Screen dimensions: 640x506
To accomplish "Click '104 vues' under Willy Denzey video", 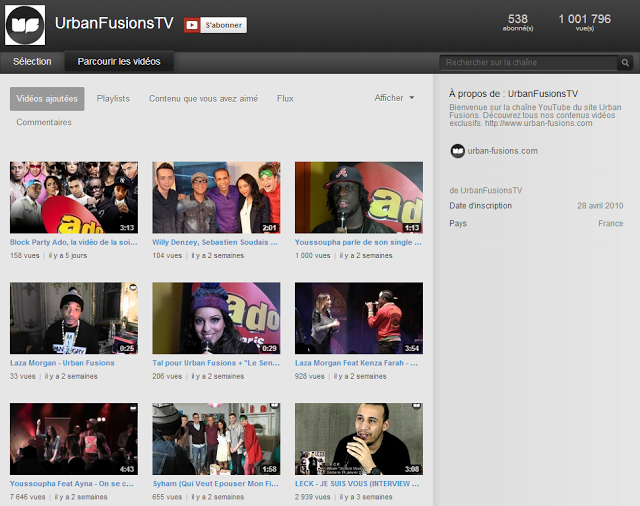I will click(x=167, y=255).
